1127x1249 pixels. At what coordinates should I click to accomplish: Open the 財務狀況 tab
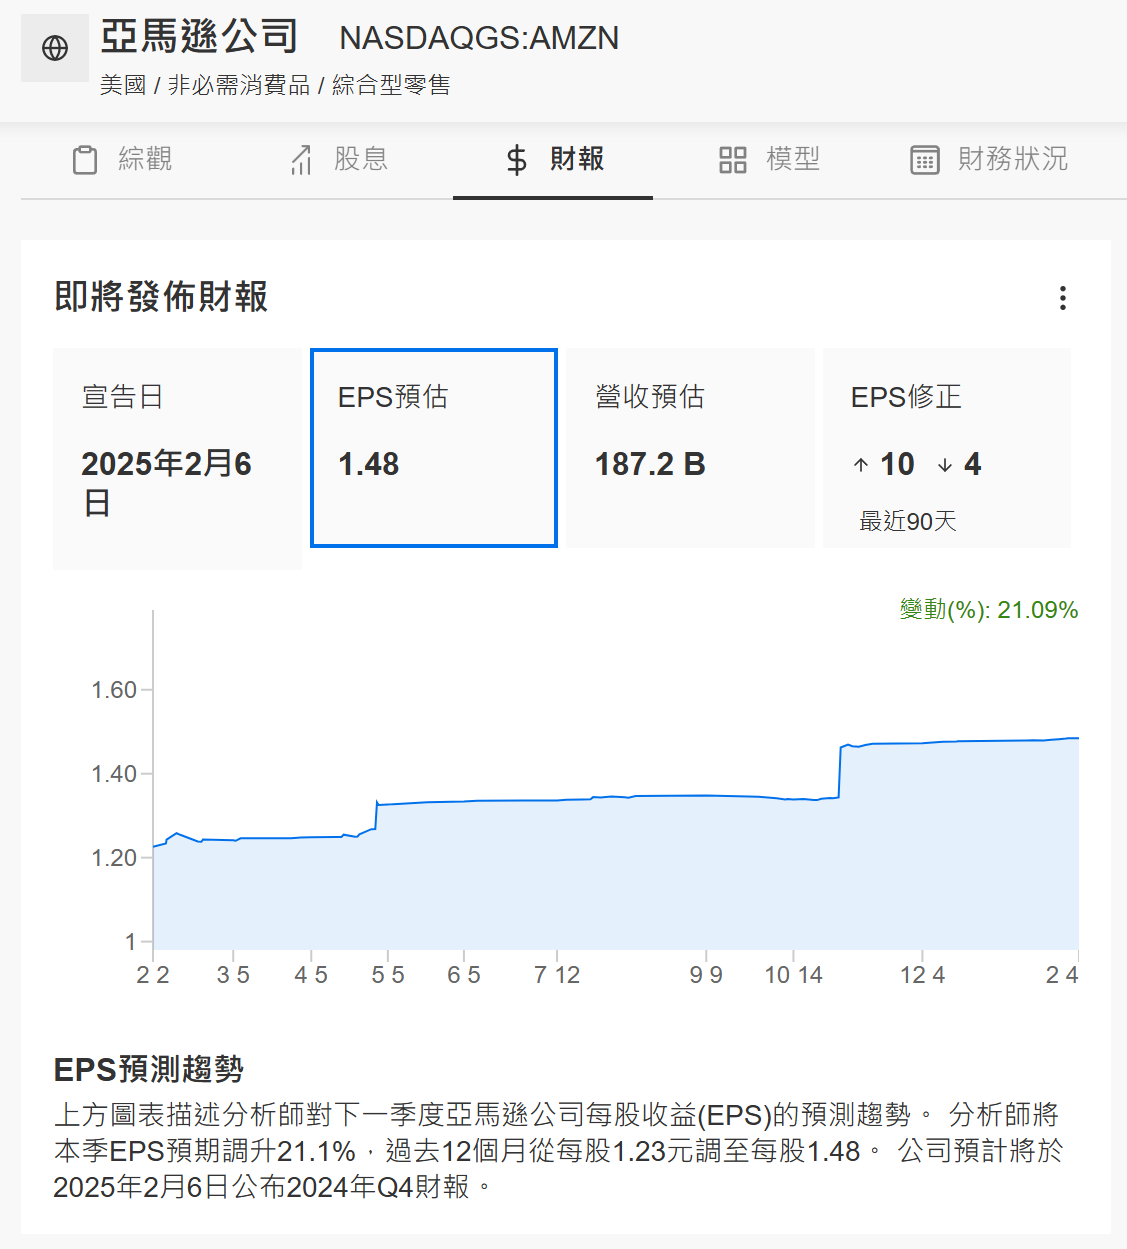(989, 159)
